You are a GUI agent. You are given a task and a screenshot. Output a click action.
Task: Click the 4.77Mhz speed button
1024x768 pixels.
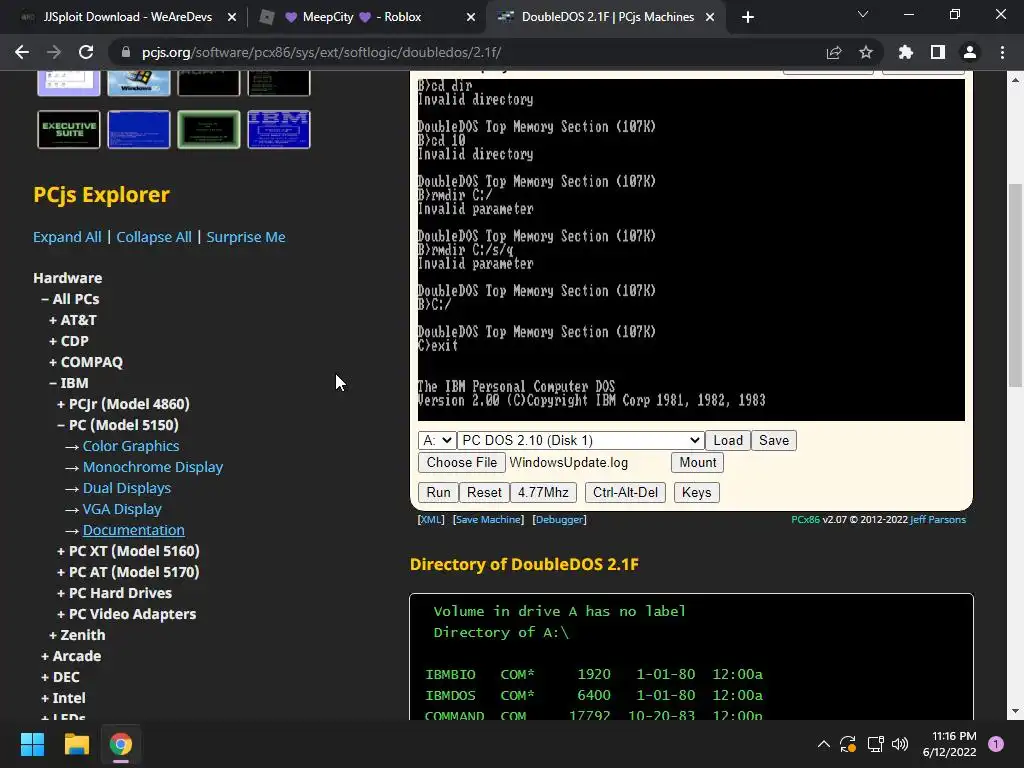[x=543, y=492]
